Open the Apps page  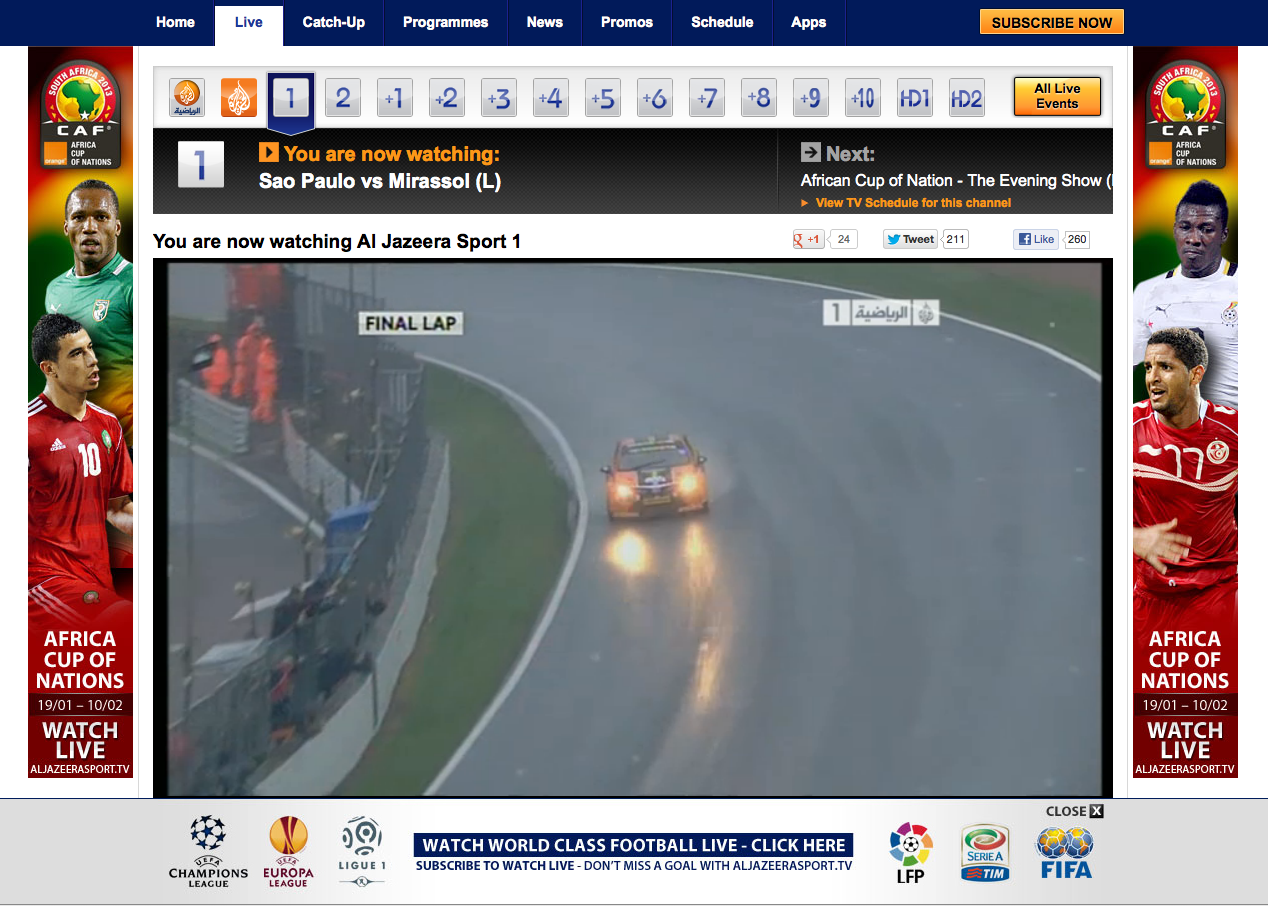809,22
